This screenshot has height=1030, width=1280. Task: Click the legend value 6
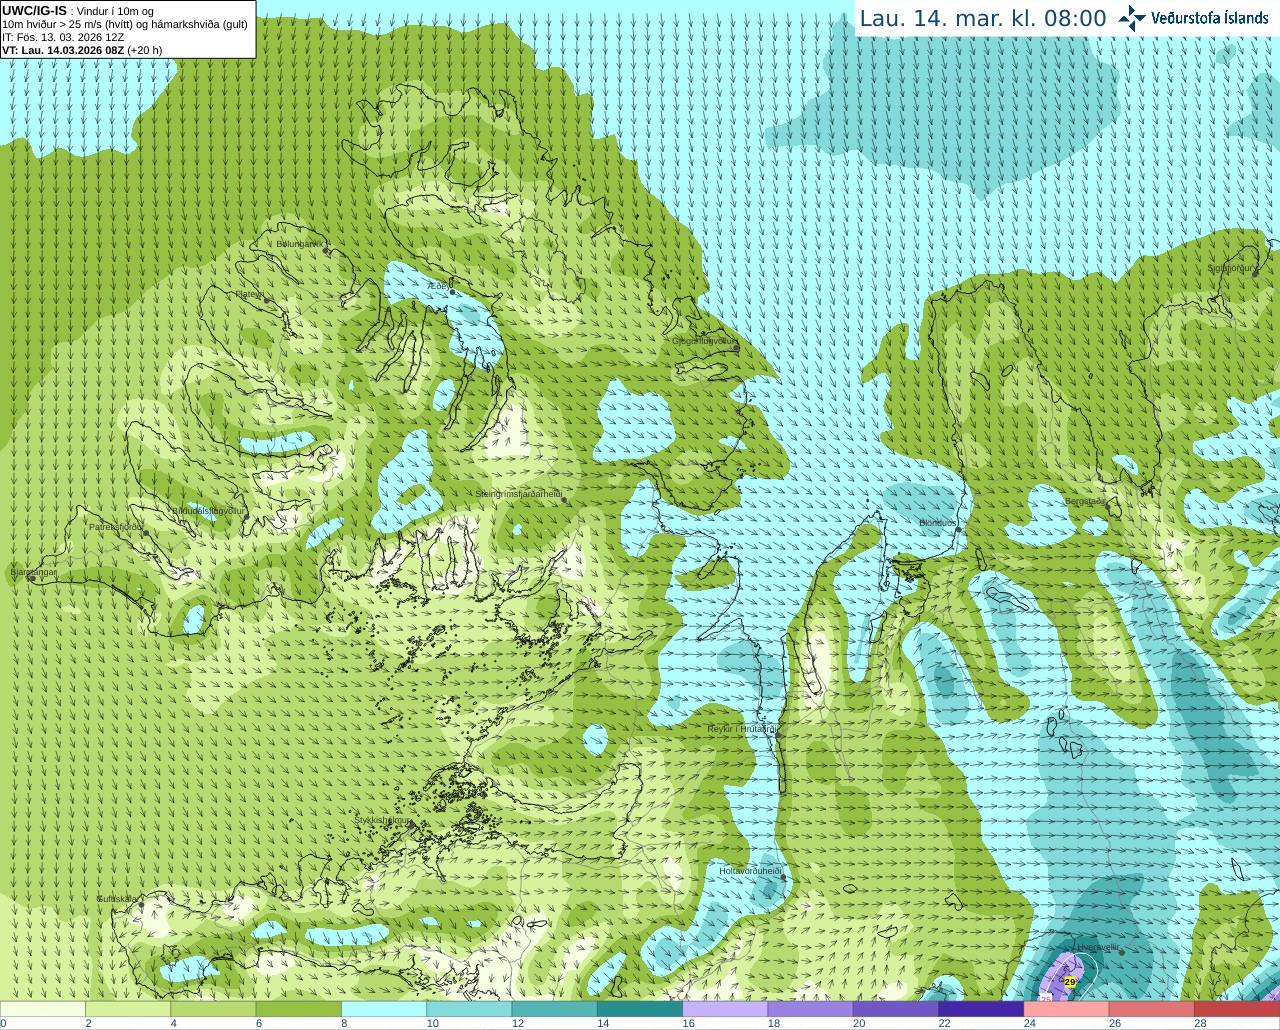tap(258, 1023)
